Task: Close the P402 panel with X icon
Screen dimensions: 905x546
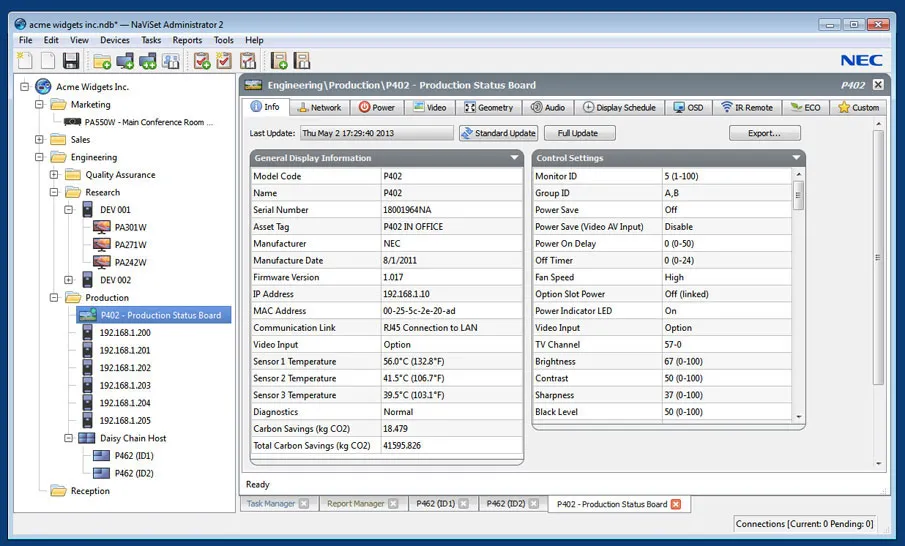Action: coord(878,85)
